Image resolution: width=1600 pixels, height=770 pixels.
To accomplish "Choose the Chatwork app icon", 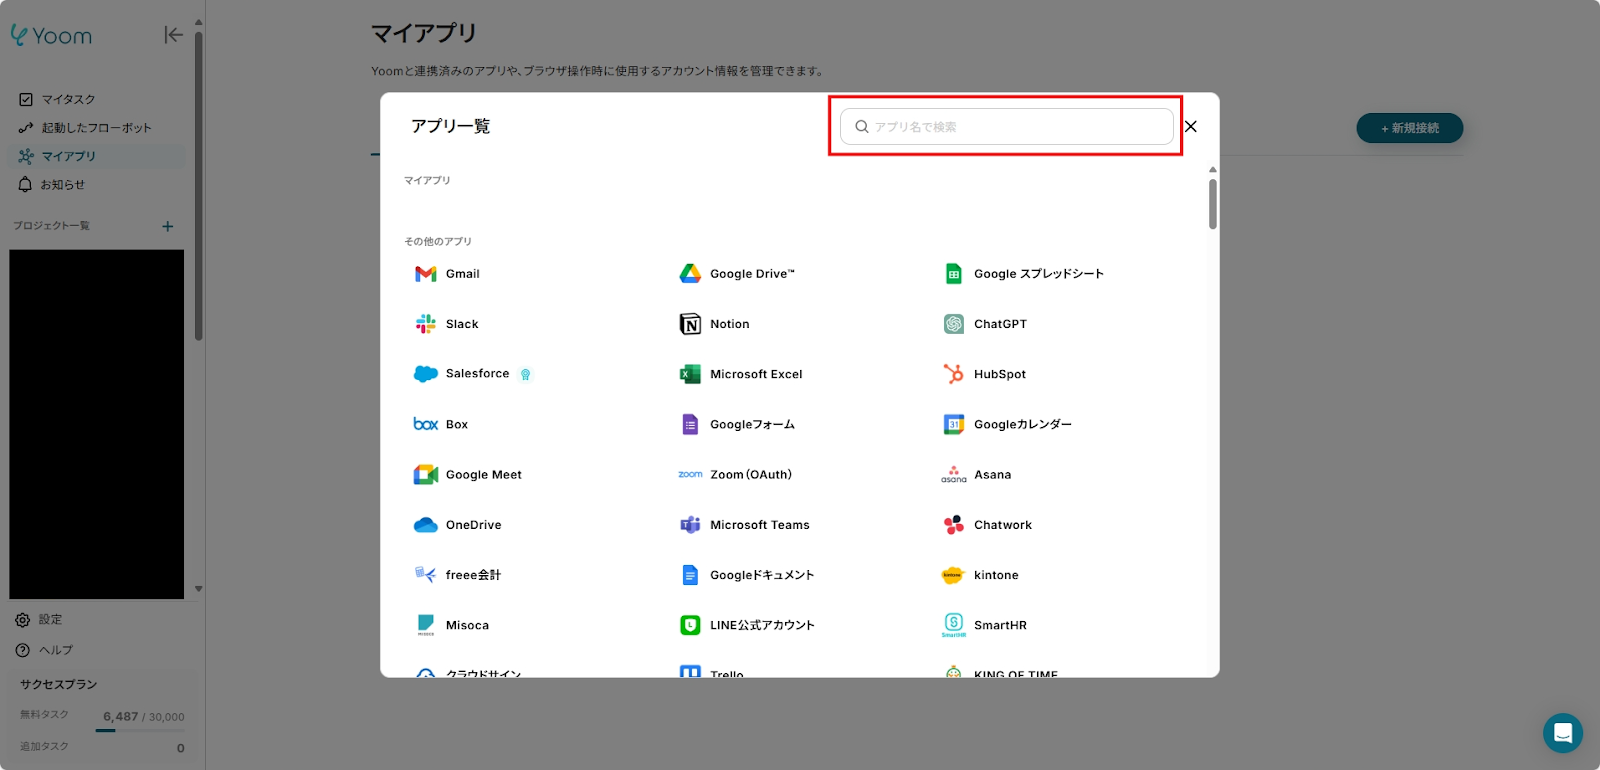I will coord(954,525).
